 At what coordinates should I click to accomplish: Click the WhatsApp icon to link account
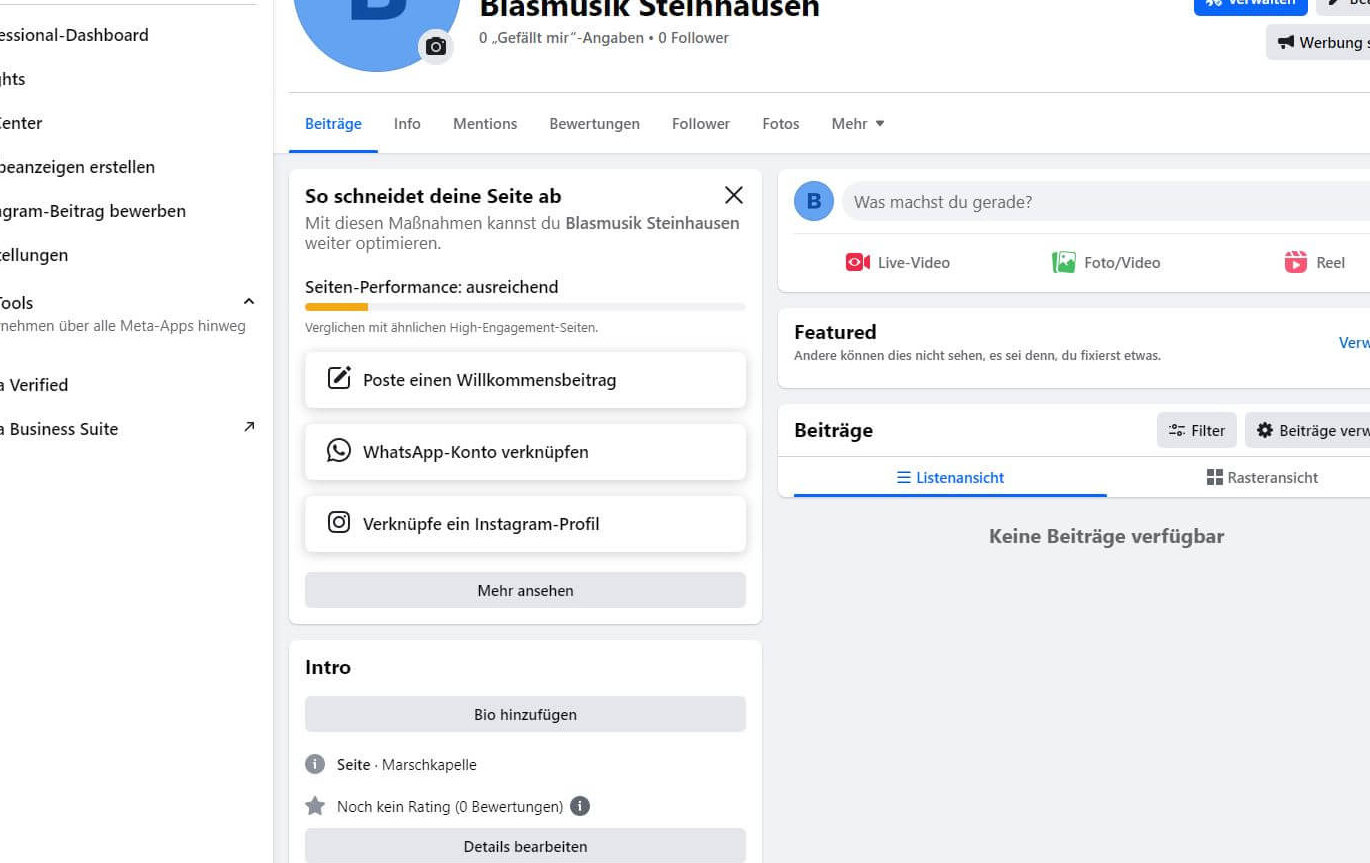pos(339,451)
